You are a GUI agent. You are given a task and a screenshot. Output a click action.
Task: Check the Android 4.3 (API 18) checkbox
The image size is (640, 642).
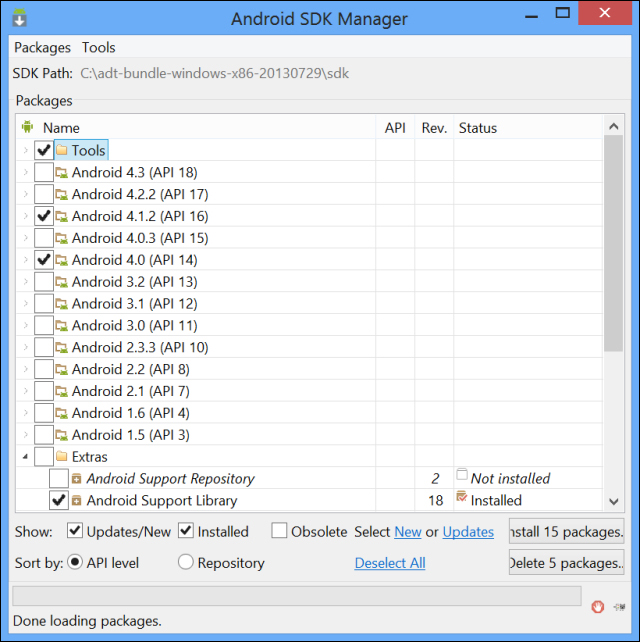coord(44,172)
